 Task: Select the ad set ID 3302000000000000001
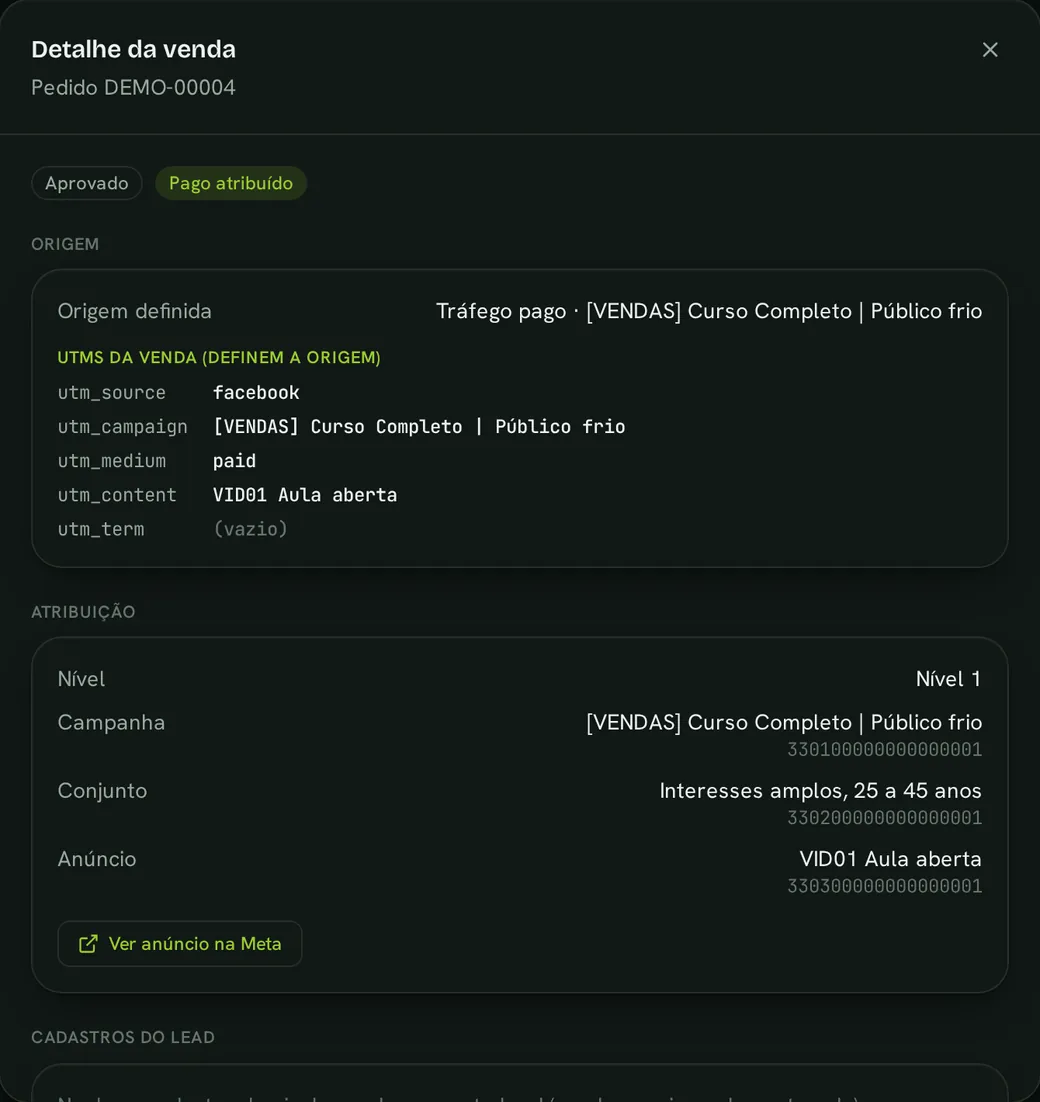click(884, 818)
